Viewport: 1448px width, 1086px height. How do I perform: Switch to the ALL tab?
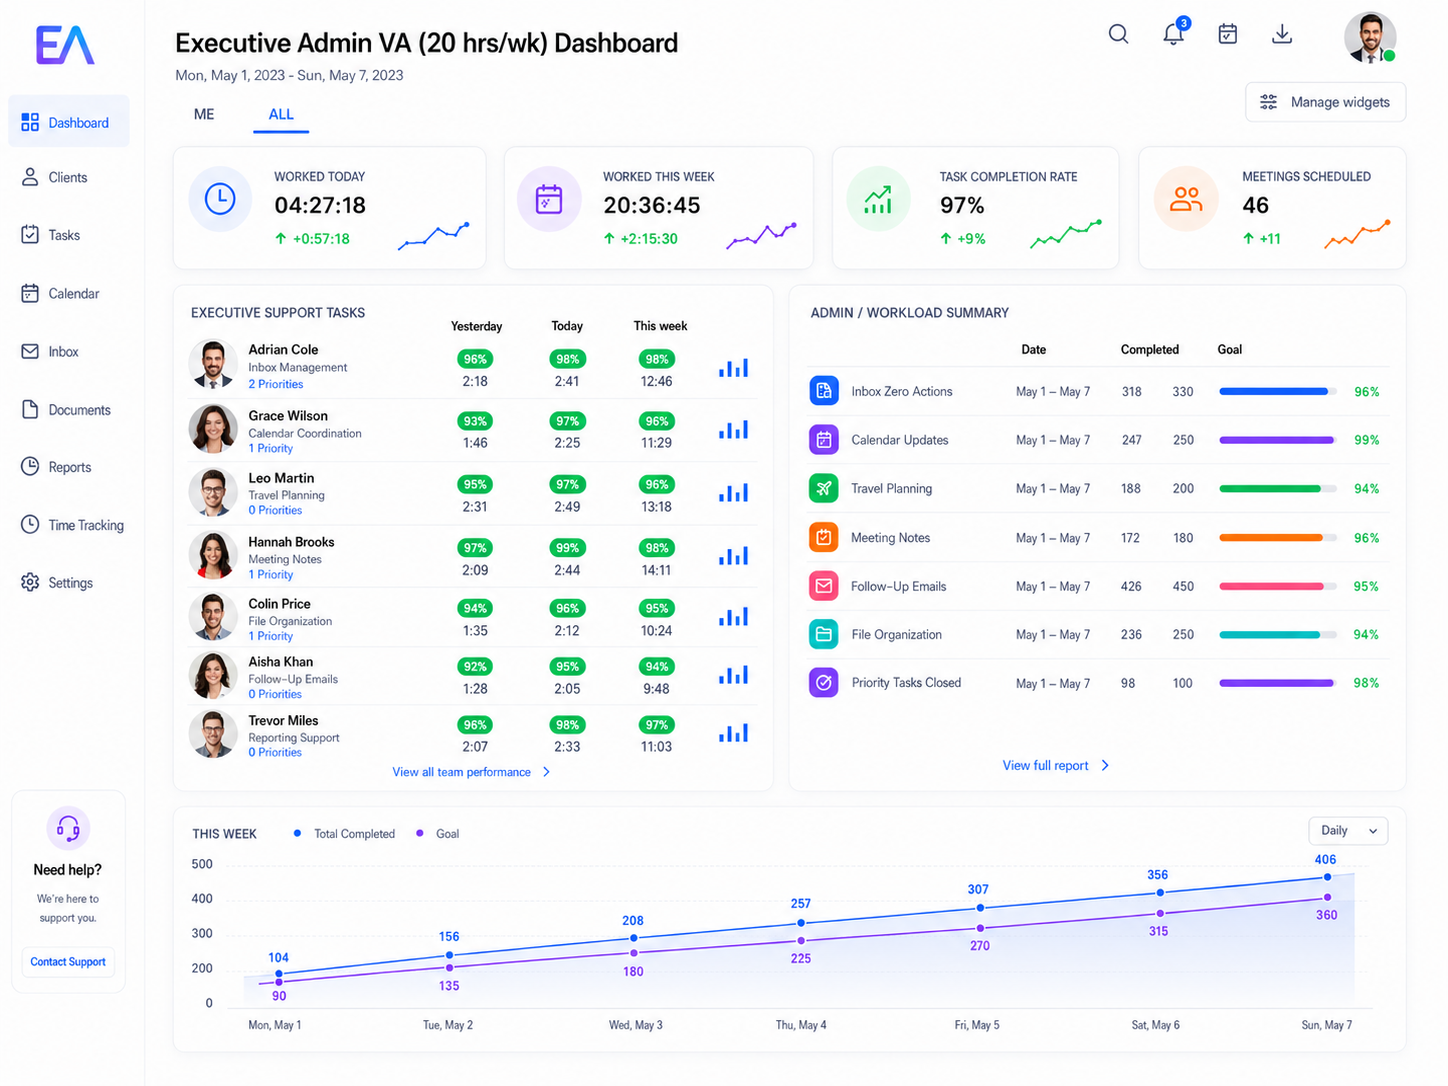coord(281,114)
